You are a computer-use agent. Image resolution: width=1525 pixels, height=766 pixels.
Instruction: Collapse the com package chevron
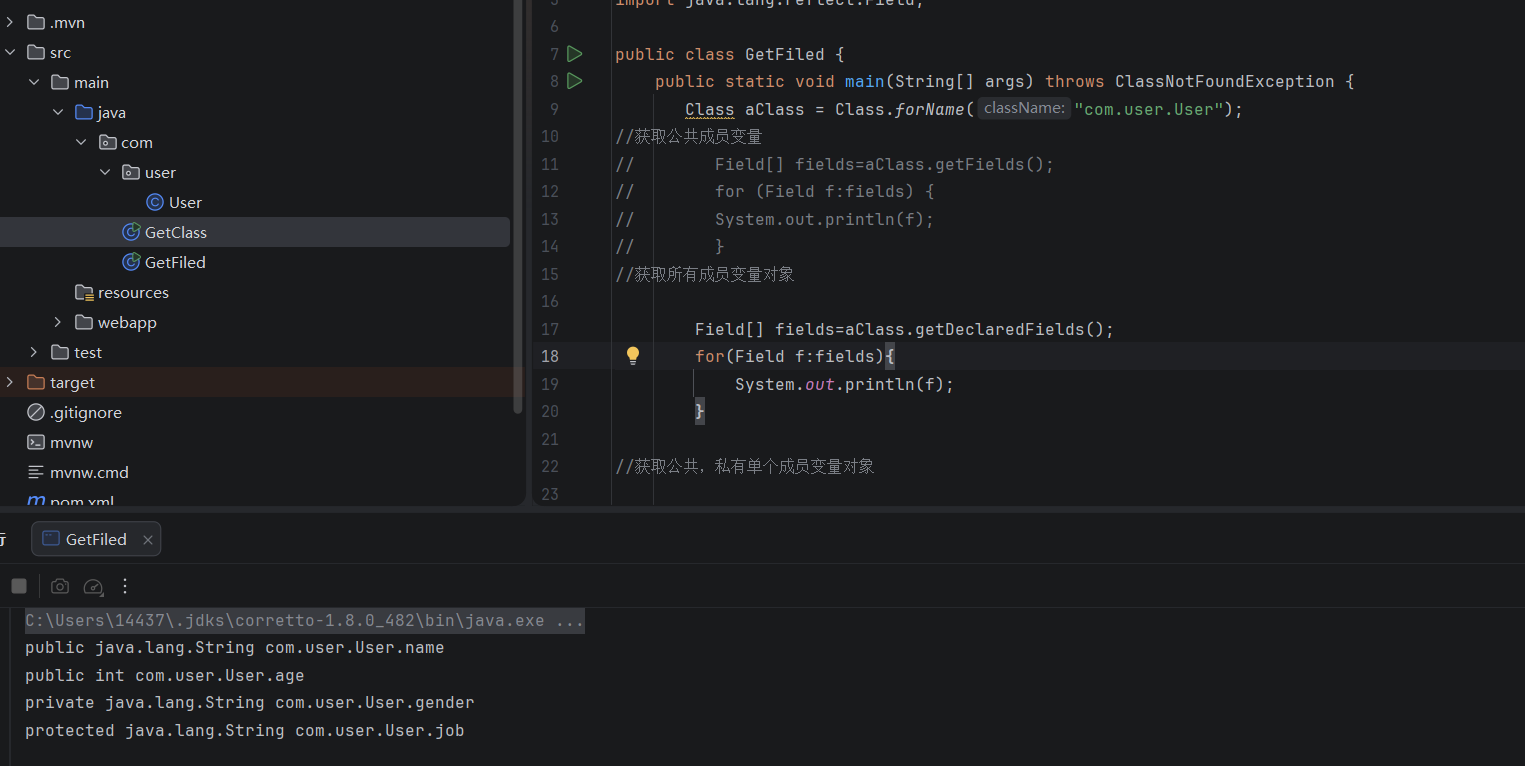click(82, 142)
